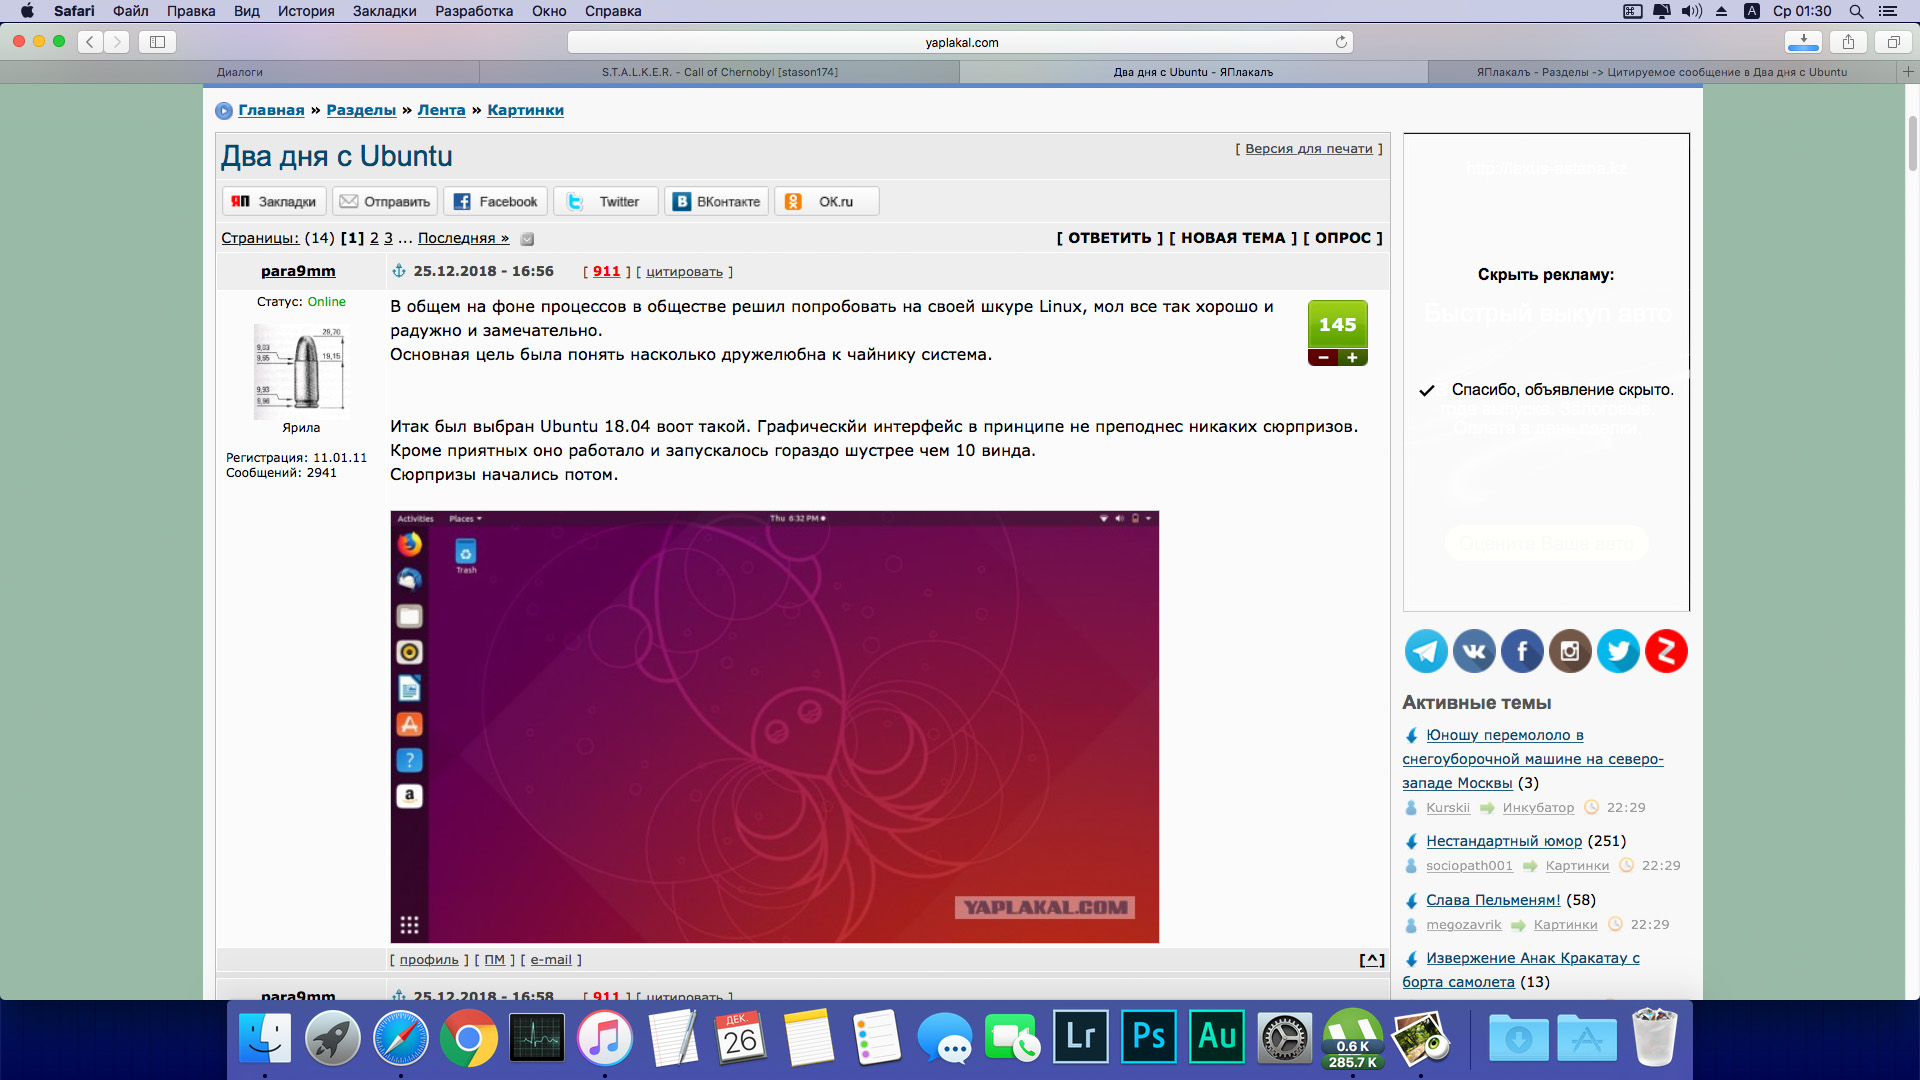Launch Google Chrome from the Dock
Image resolution: width=1920 pixels, height=1080 pixels.
pyautogui.click(x=469, y=1038)
